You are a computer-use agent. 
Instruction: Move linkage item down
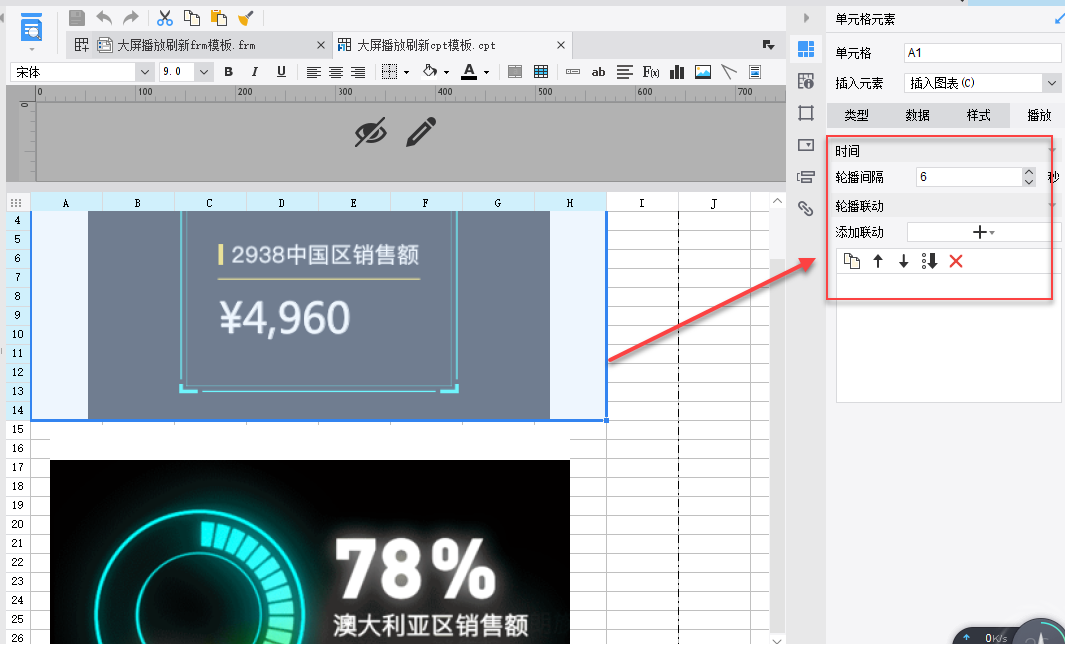point(903,261)
